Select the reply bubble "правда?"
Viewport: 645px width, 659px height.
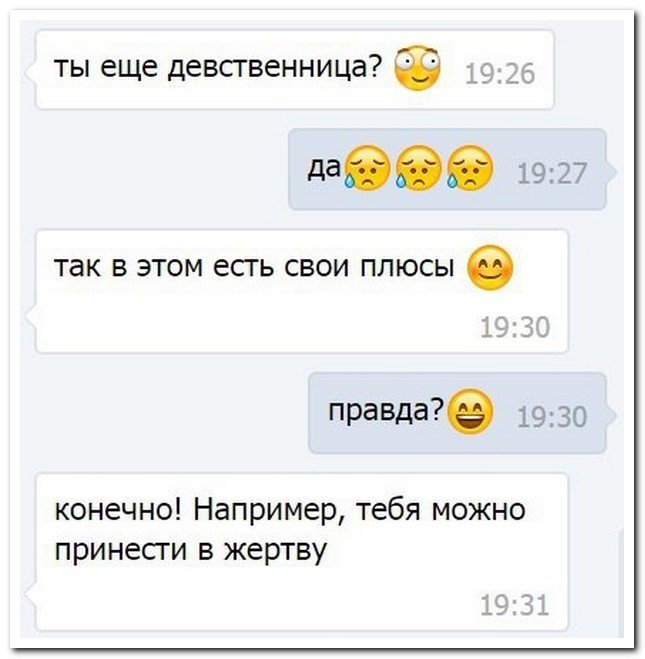pos(458,413)
